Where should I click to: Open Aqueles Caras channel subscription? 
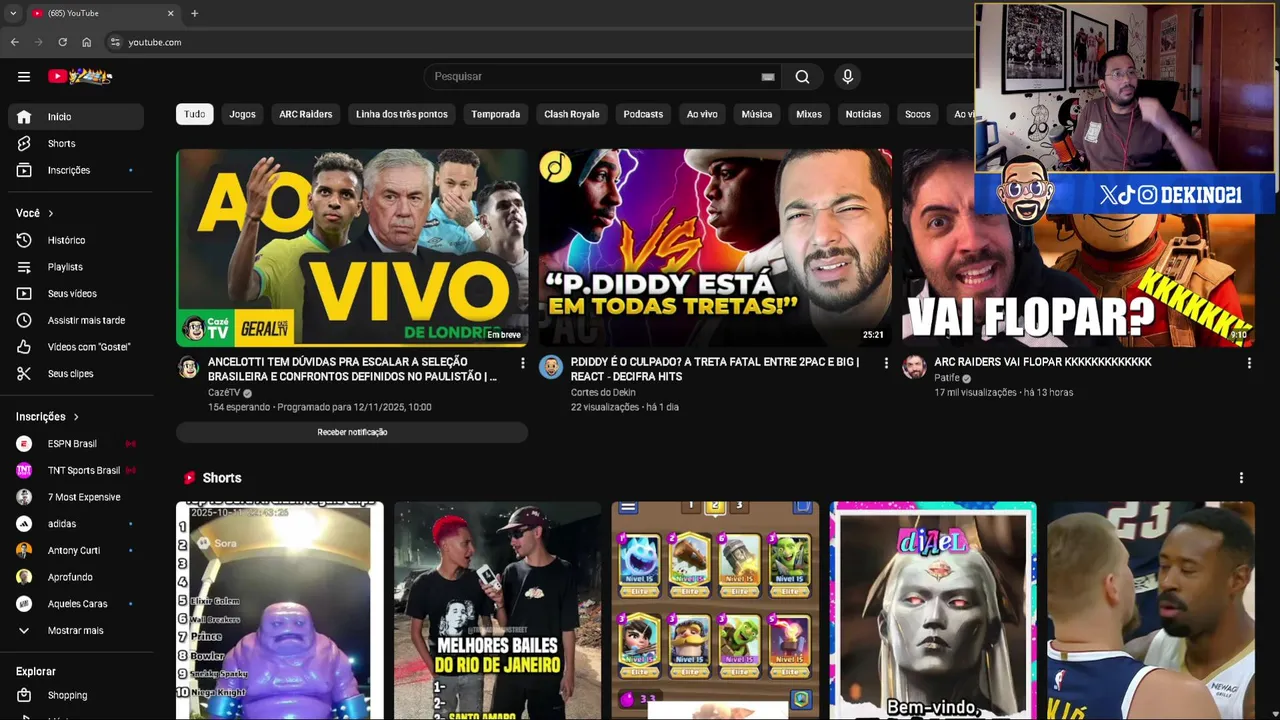tap(76, 604)
